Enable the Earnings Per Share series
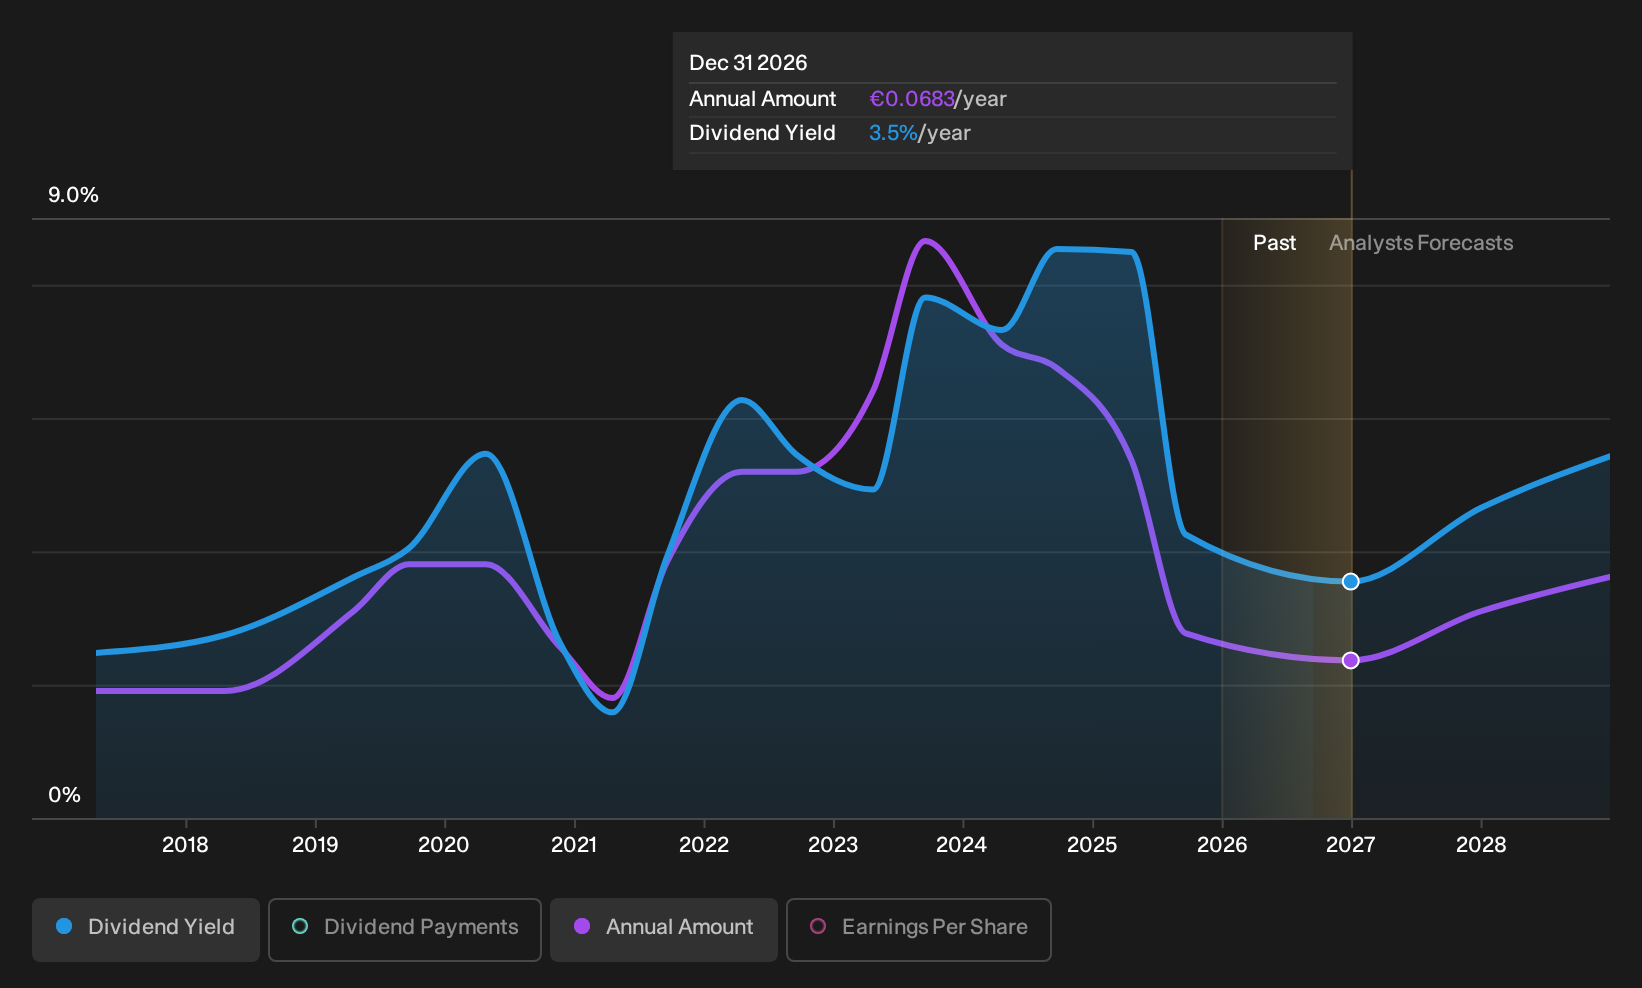This screenshot has height=988, width=1642. click(919, 929)
